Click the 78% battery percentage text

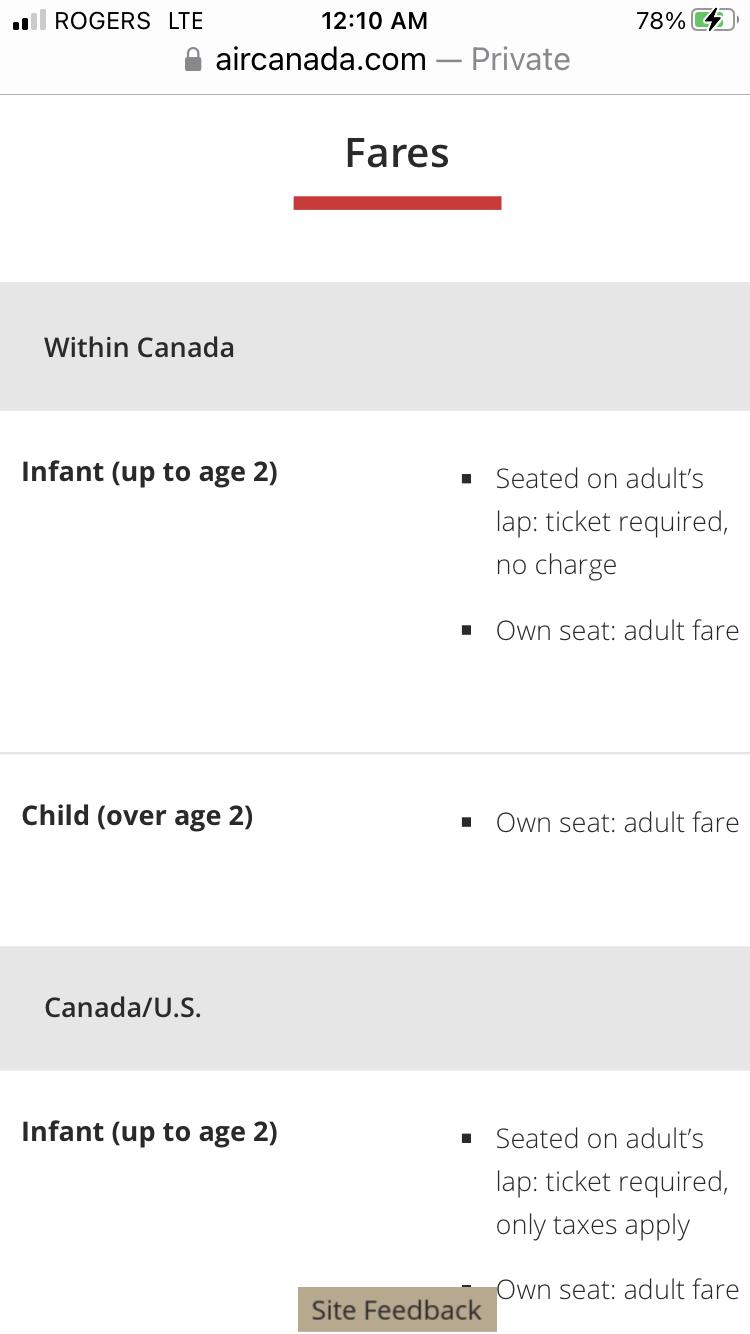coord(660,20)
